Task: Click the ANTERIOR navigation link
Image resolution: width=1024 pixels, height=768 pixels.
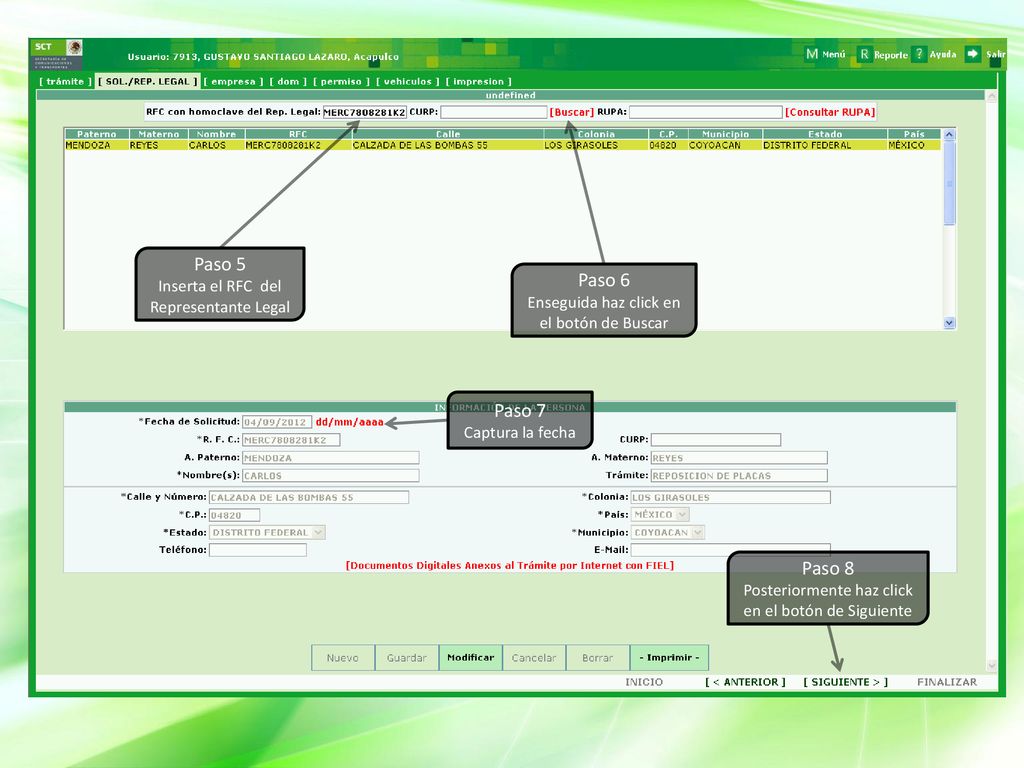Action: [745, 682]
